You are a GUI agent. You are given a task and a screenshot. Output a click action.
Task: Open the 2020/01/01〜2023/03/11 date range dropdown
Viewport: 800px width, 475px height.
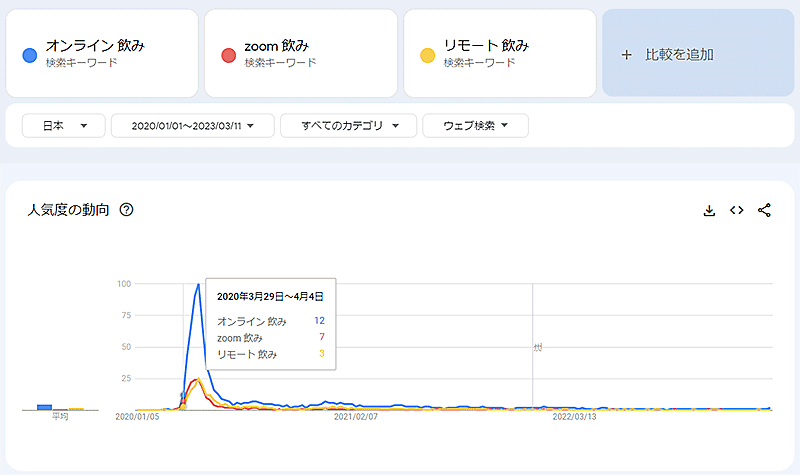[x=192, y=125]
